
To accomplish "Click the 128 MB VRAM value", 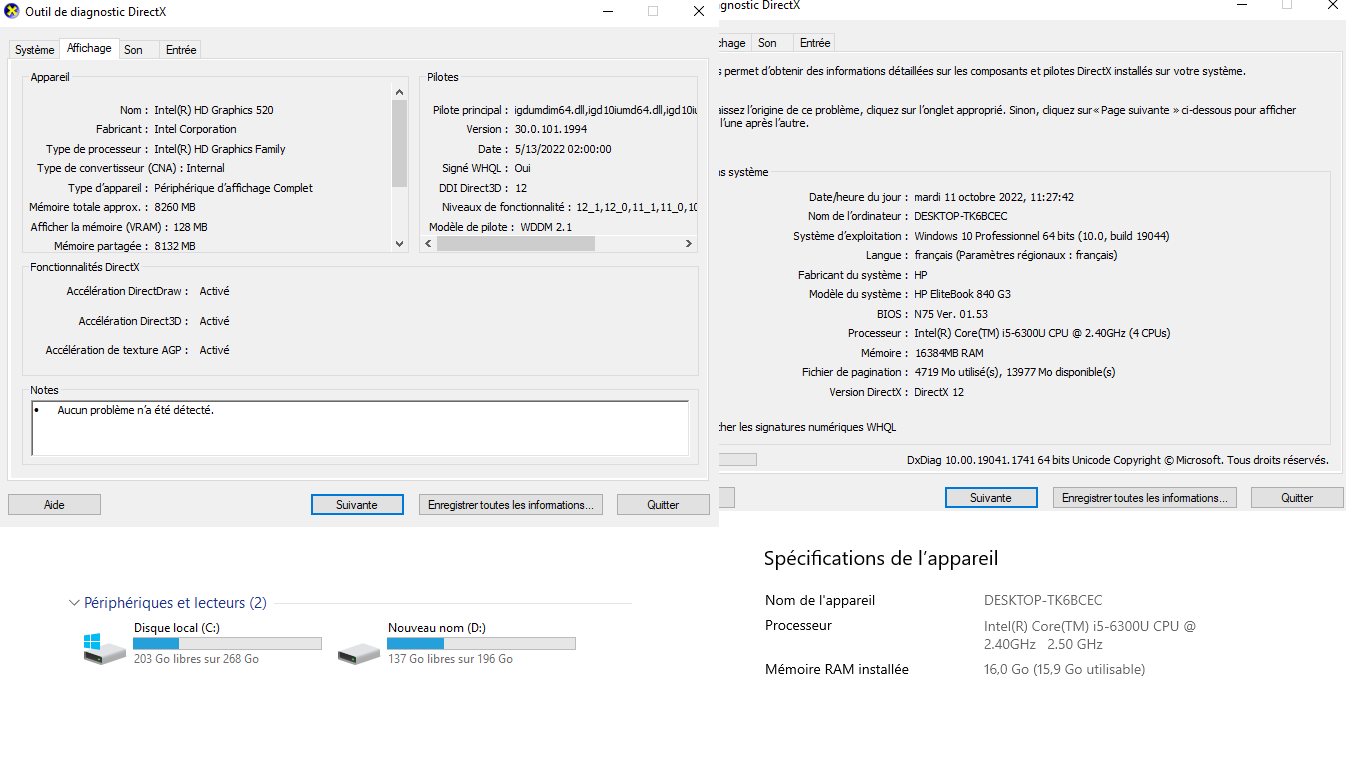I will click(x=190, y=227).
